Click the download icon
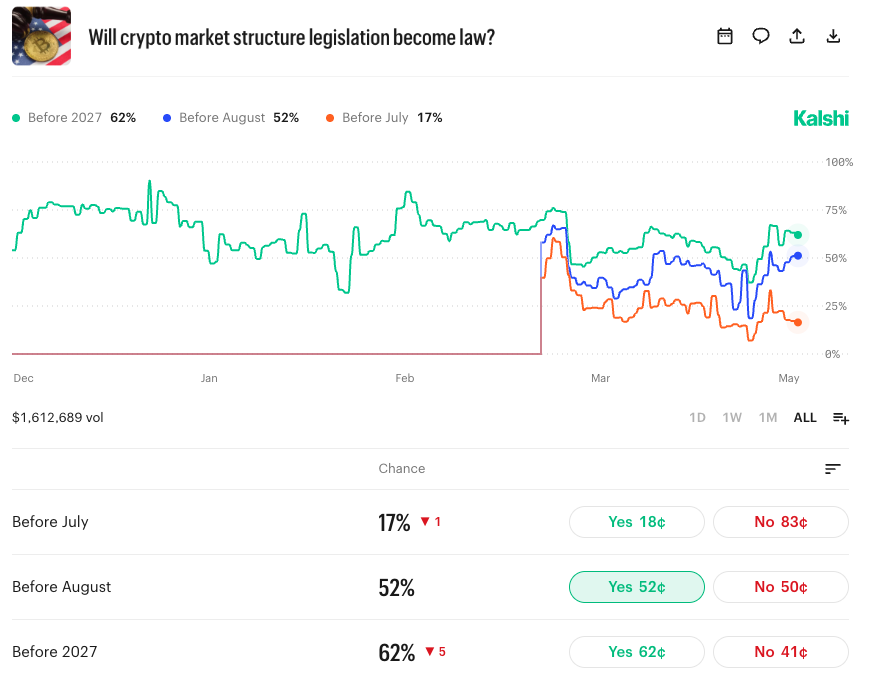Screen dimensions: 888x682 coord(833,36)
